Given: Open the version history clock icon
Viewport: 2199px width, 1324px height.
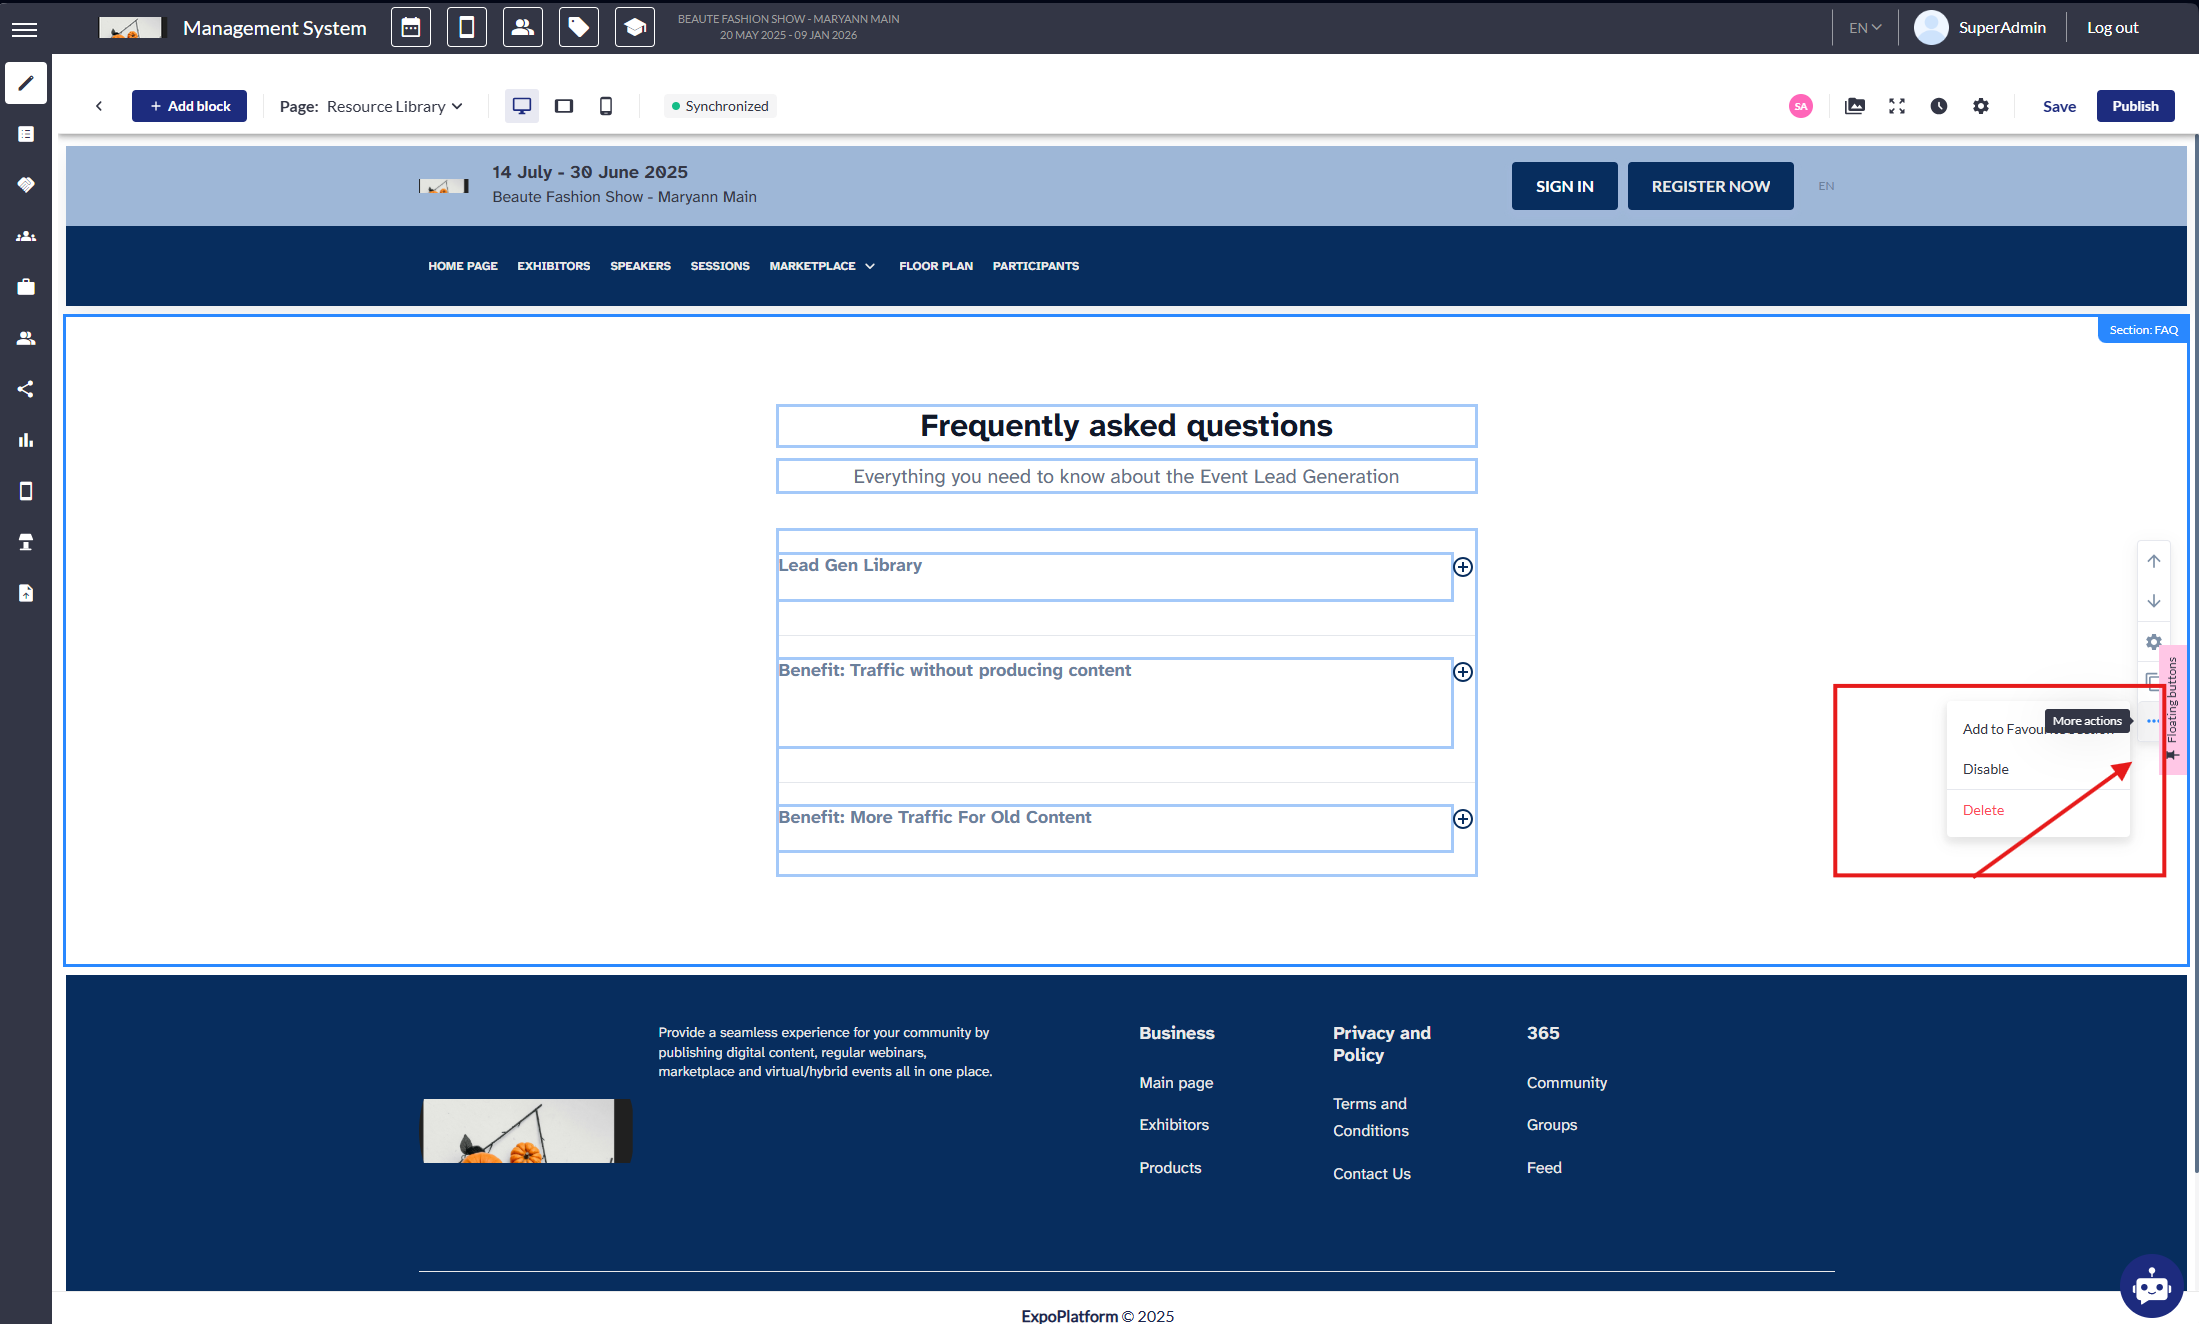Looking at the screenshot, I should pyautogui.click(x=1939, y=106).
